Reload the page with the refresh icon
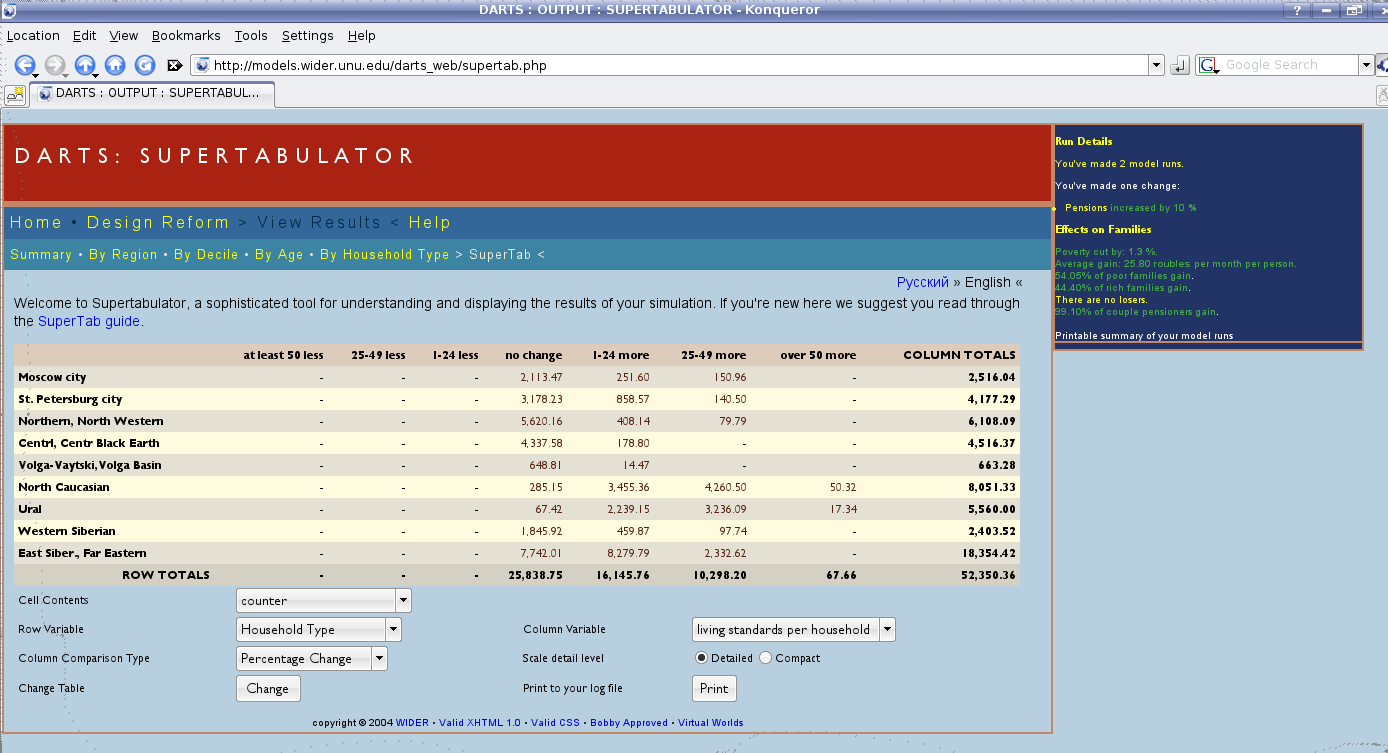 (145, 65)
